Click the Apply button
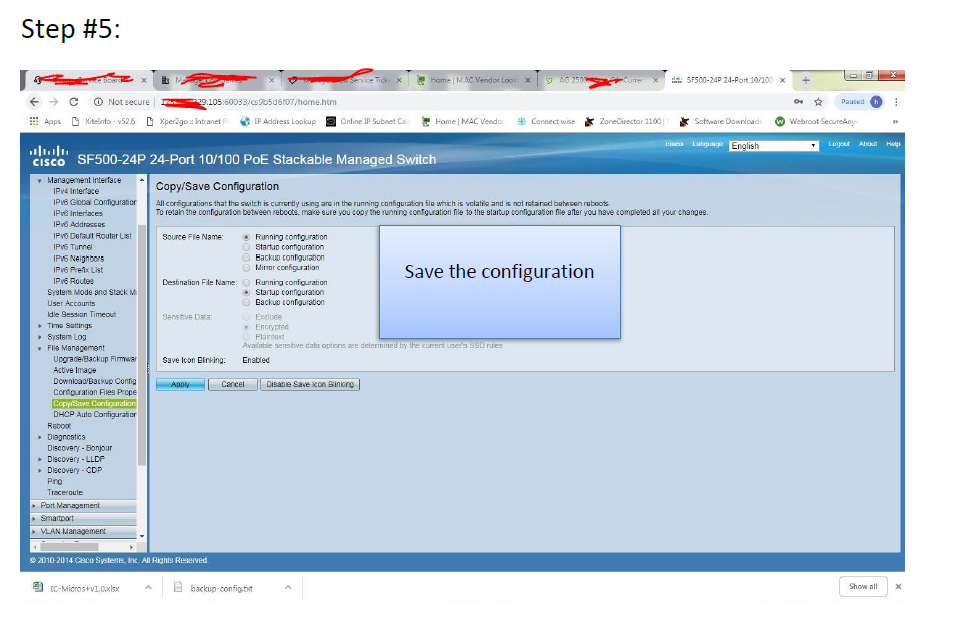The image size is (975, 628). 180,385
